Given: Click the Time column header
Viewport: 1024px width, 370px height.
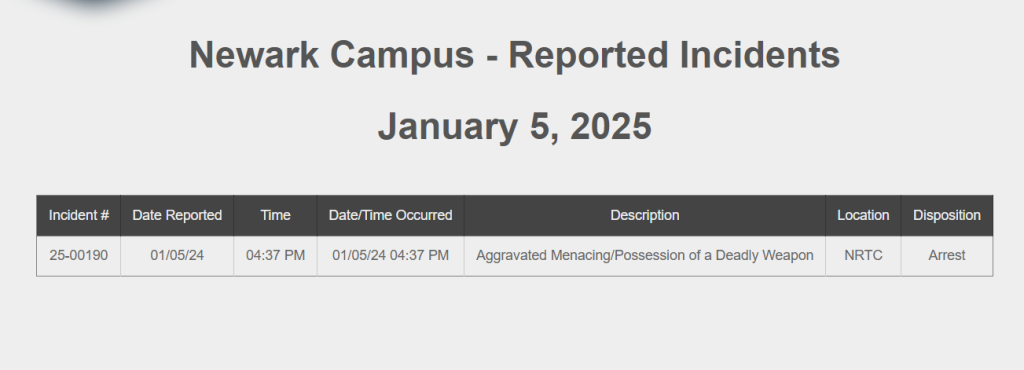Looking at the screenshot, I should (276, 215).
